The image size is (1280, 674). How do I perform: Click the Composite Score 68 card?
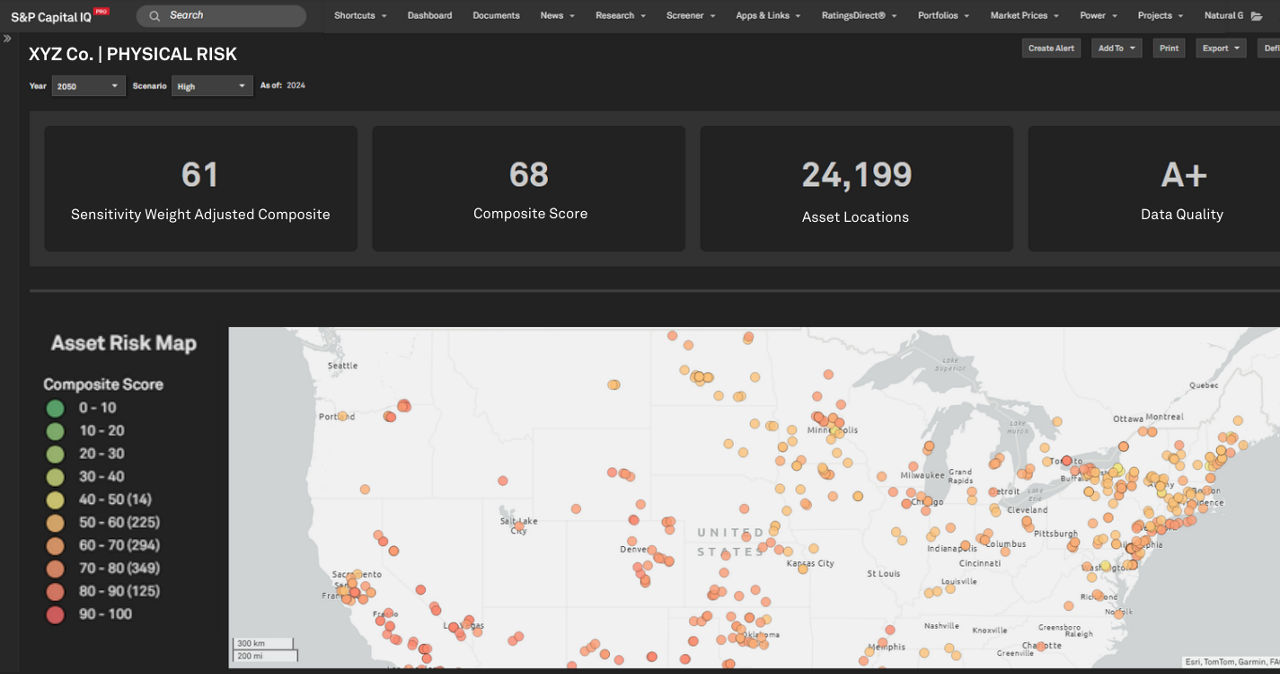[529, 188]
